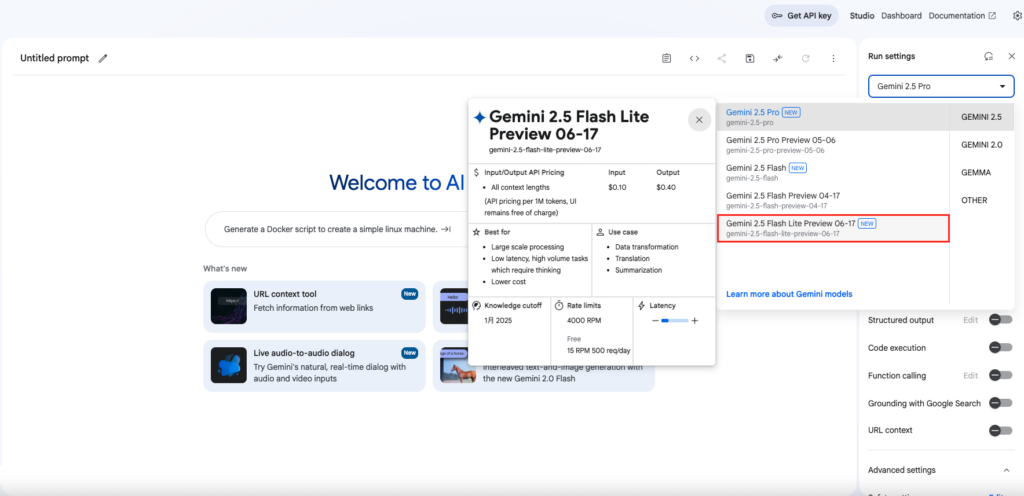The image size is (1024, 496).
Task: Toggle Function calling switch
Action: pyautogui.click(x=1000, y=375)
